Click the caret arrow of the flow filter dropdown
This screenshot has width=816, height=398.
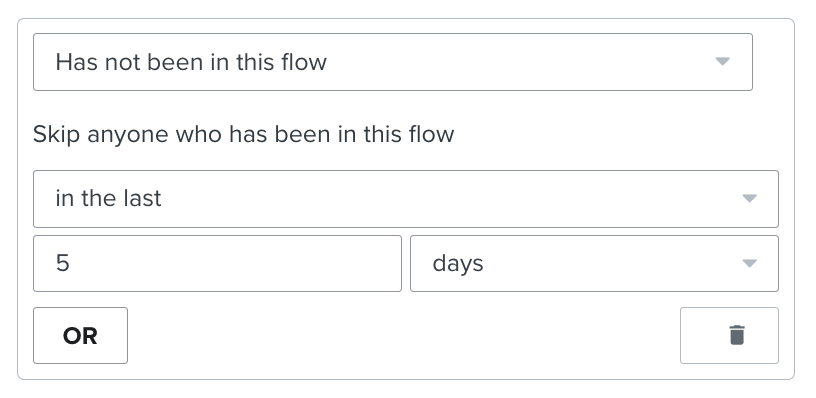[722, 61]
